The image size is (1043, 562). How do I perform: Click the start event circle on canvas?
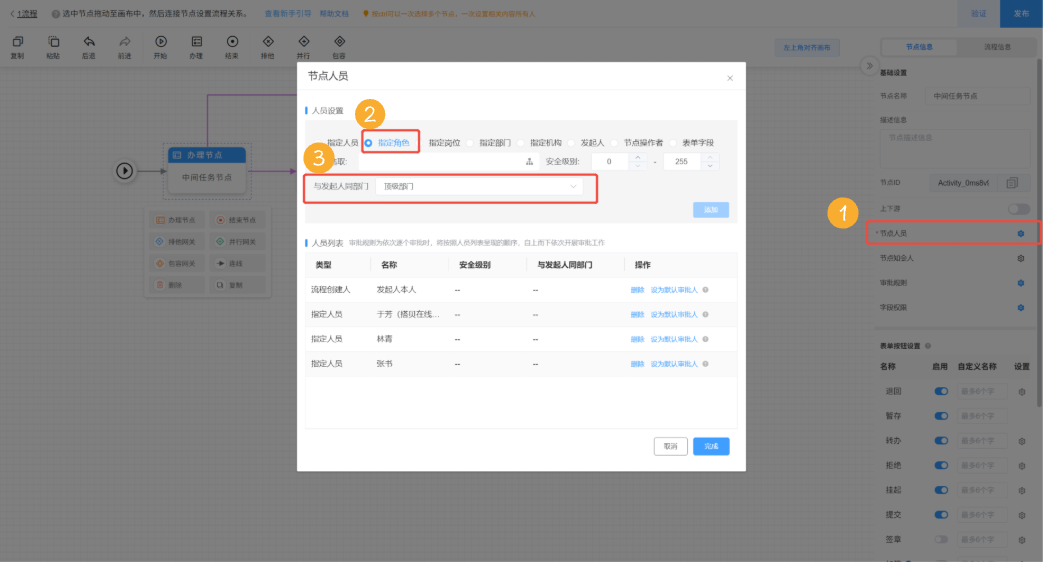(x=124, y=171)
